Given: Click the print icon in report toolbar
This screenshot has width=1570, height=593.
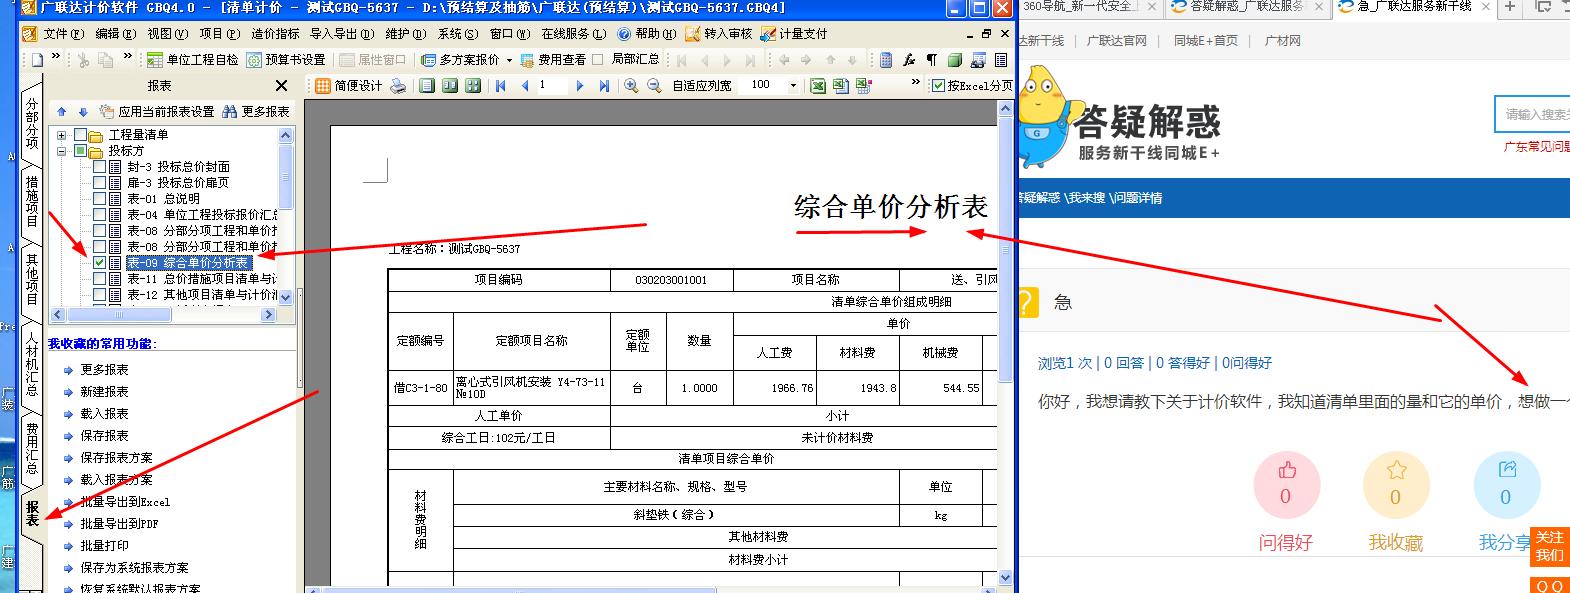Looking at the screenshot, I should (x=399, y=86).
